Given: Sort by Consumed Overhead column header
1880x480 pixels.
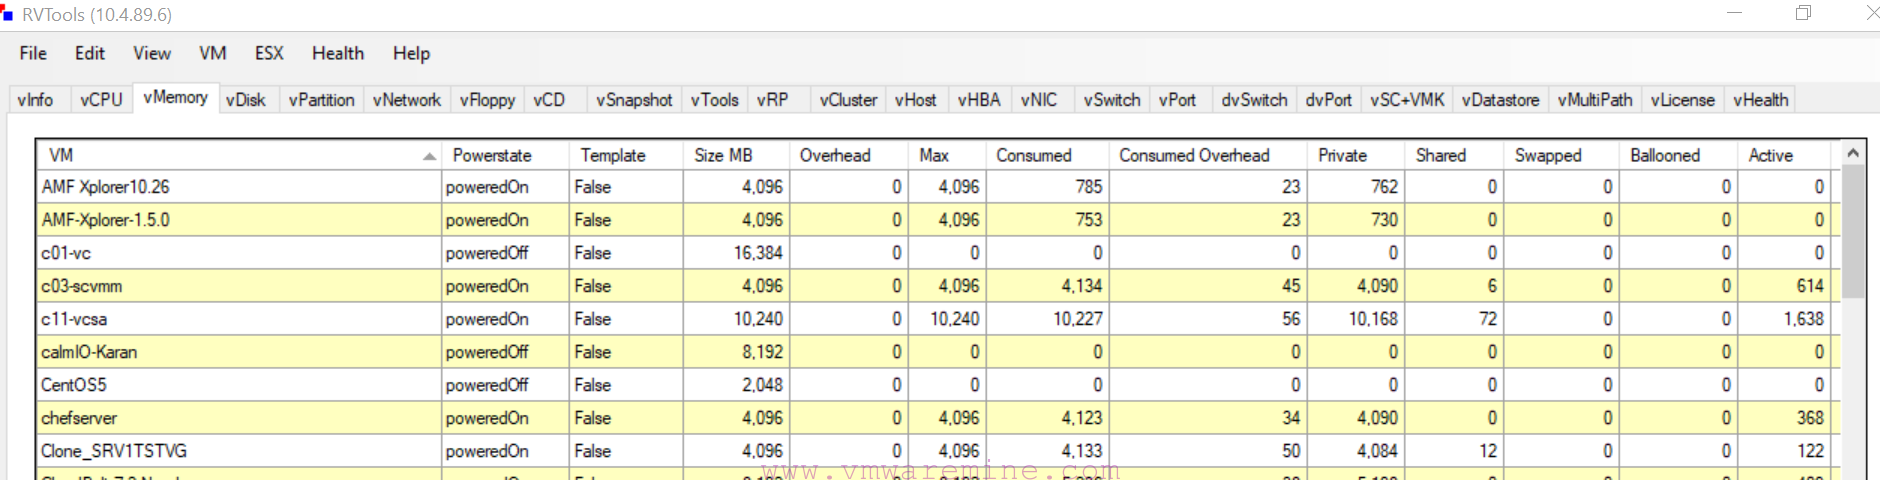Looking at the screenshot, I should pyautogui.click(x=1207, y=155).
